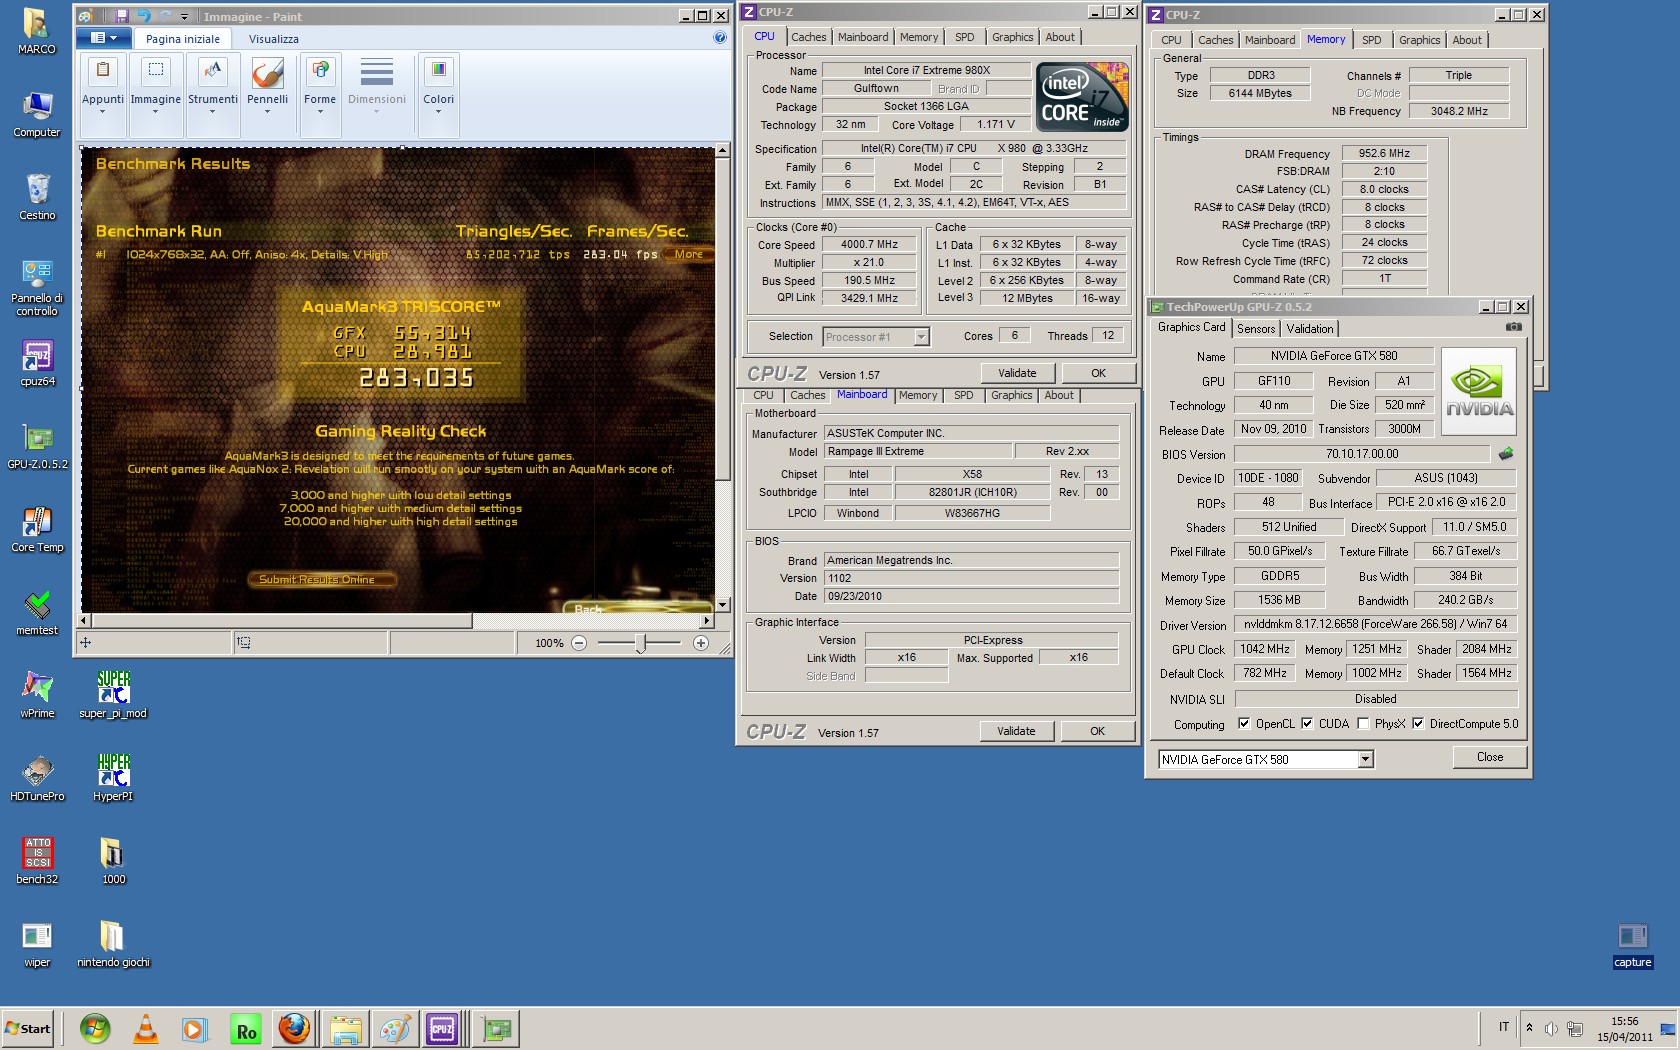Open the HyperPI desktop icon

pos(113,778)
